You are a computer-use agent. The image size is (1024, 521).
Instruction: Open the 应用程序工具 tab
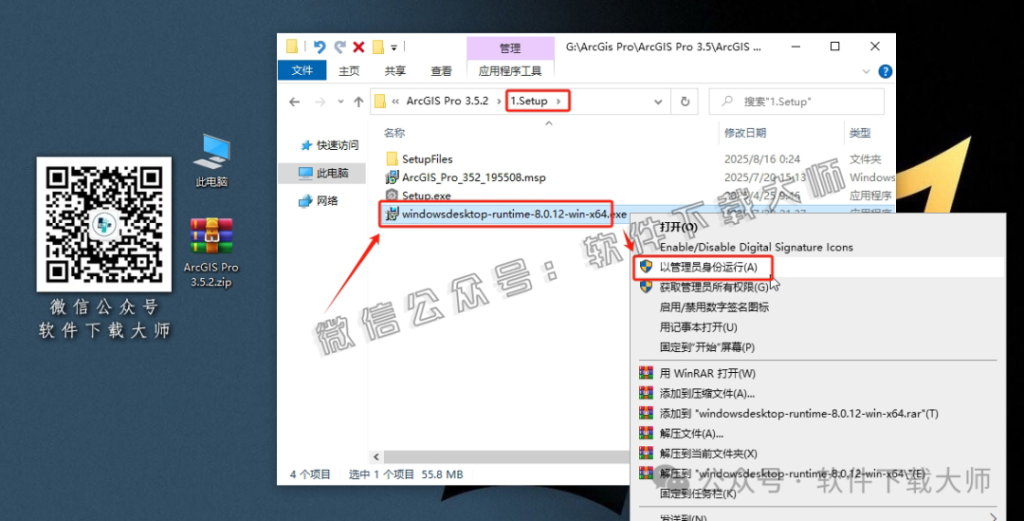click(x=510, y=71)
